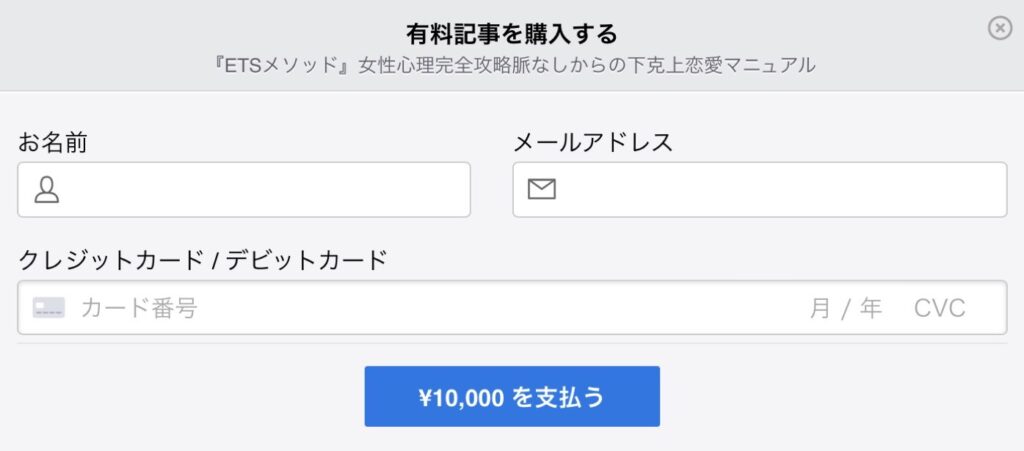This screenshot has width=1024, height=451.
Task: Click the クレジットカード / デビットカード label
Action: [203, 260]
